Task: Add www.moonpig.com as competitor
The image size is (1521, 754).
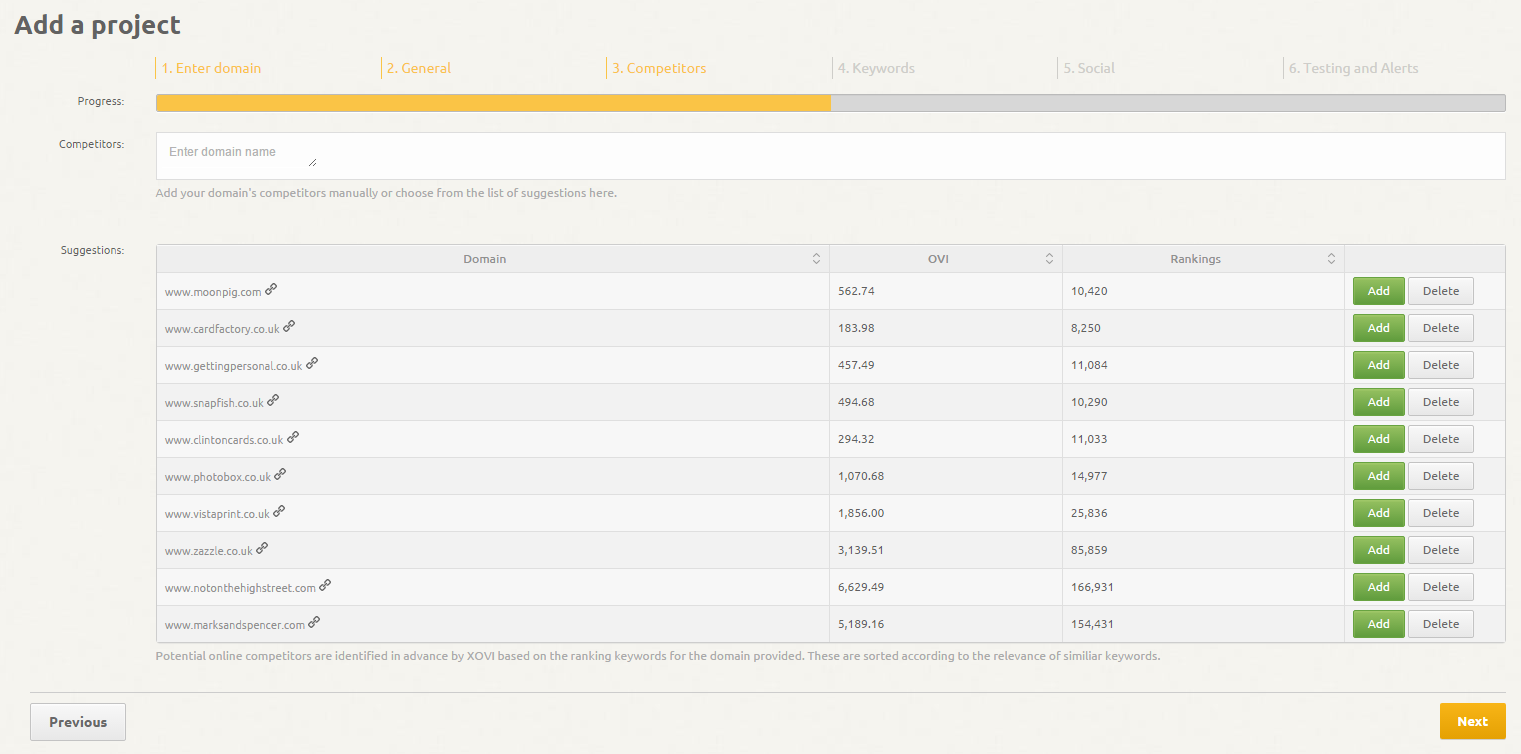Action: coord(1379,291)
